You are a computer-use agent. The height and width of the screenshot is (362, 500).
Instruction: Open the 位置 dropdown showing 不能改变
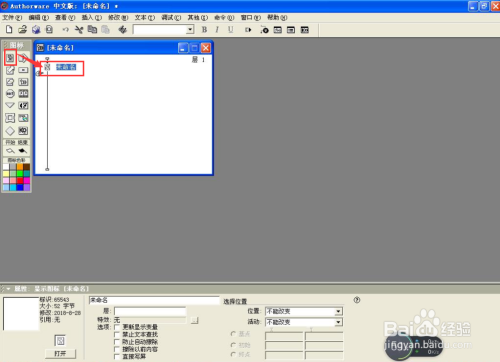pyautogui.click(x=304, y=311)
